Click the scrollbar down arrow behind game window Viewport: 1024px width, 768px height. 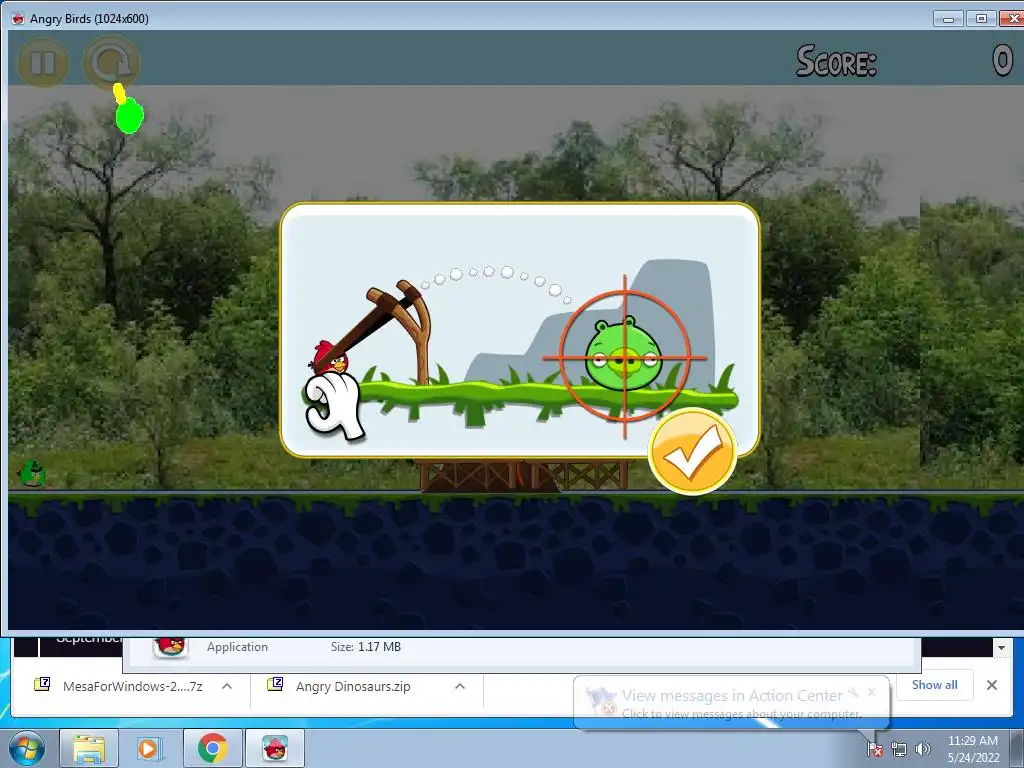[1001, 648]
